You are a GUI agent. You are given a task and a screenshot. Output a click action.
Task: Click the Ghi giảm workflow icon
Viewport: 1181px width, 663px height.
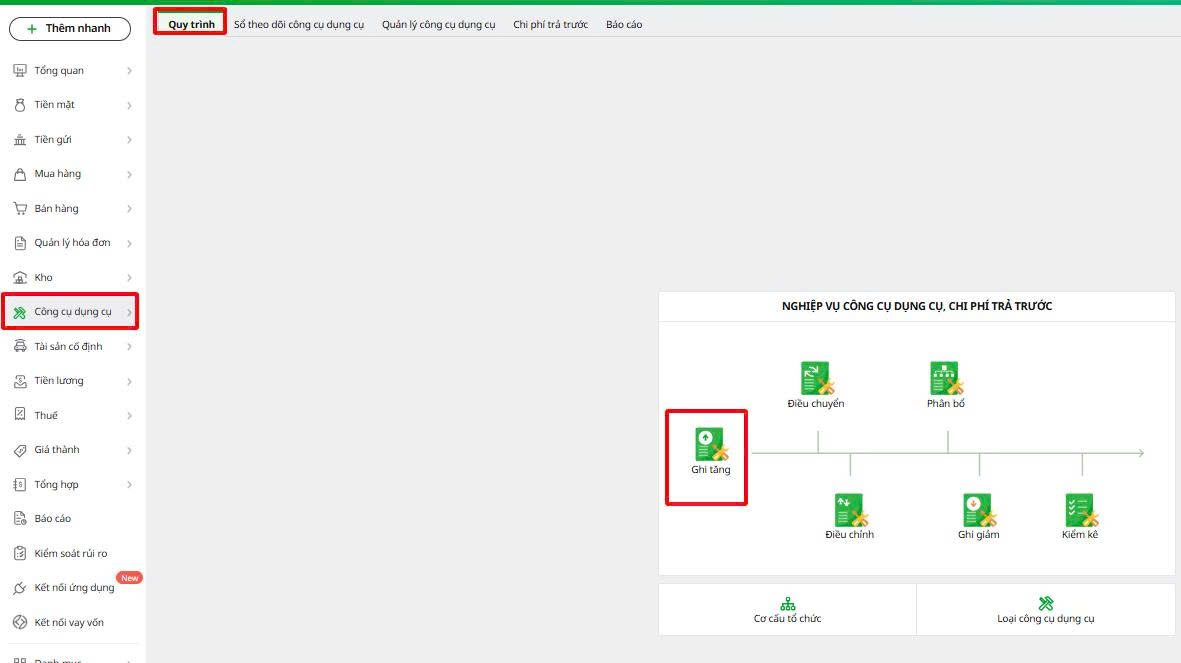979,509
